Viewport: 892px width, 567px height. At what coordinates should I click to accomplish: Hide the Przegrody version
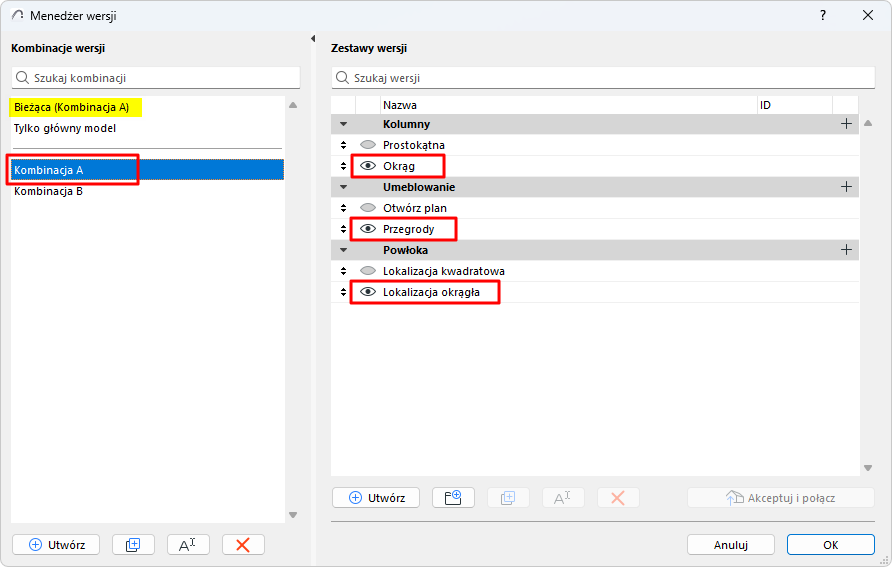[x=368, y=229]
